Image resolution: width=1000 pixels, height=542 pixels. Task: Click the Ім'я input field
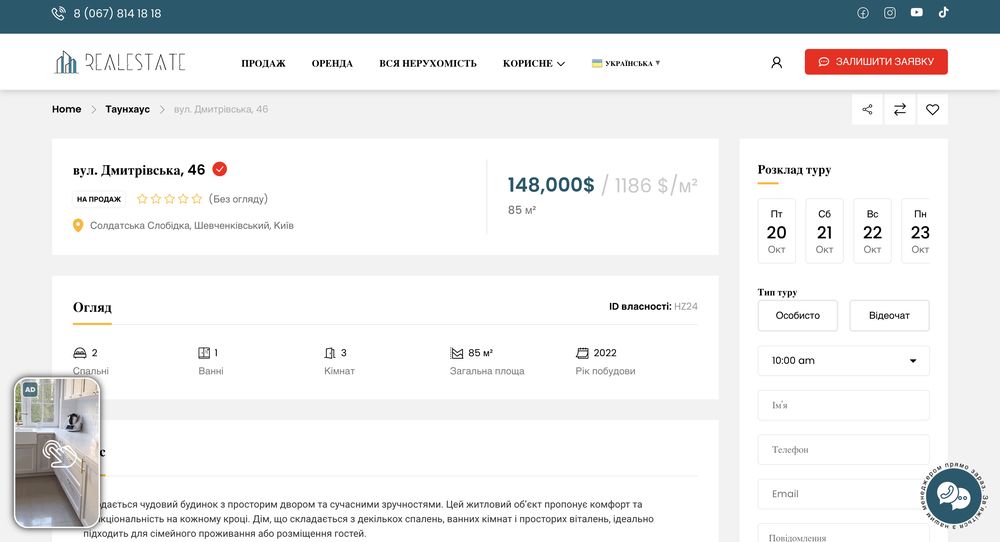tap(843, 405)
